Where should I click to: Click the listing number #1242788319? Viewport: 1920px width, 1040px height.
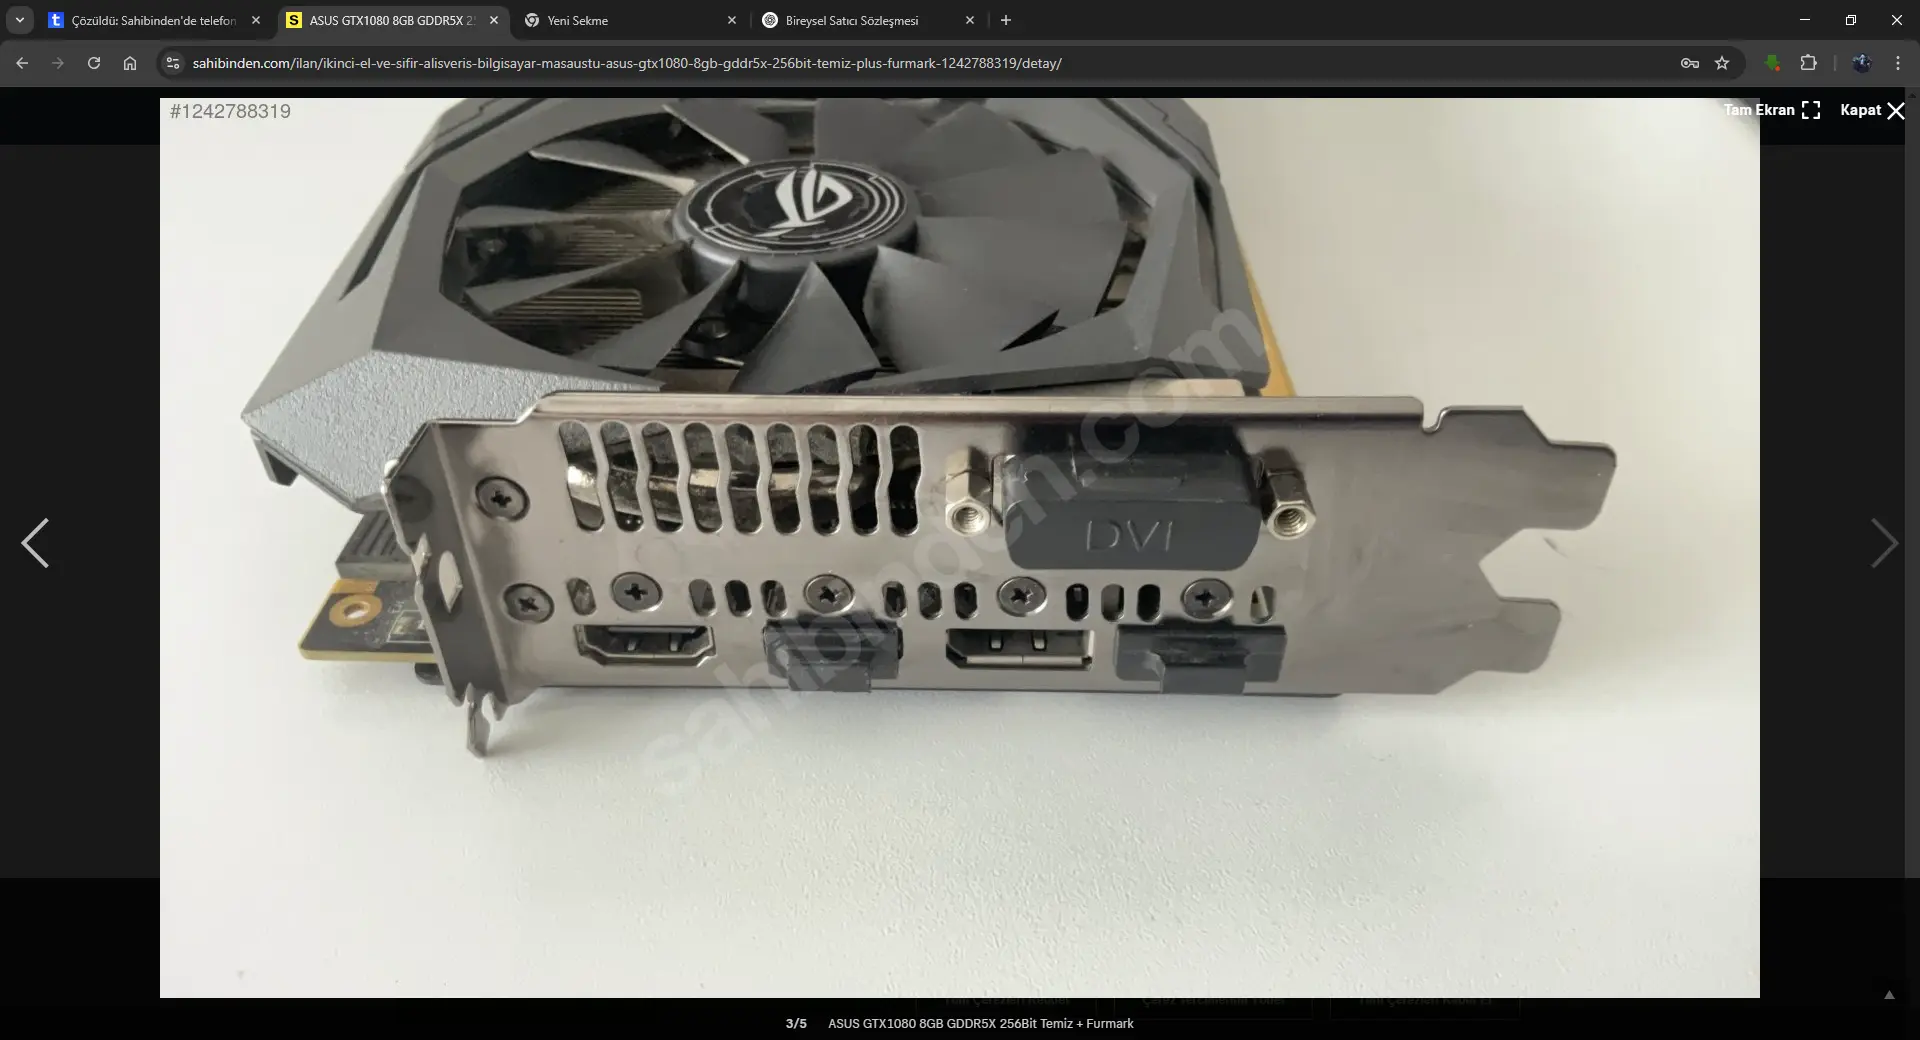tap(231, 112)
